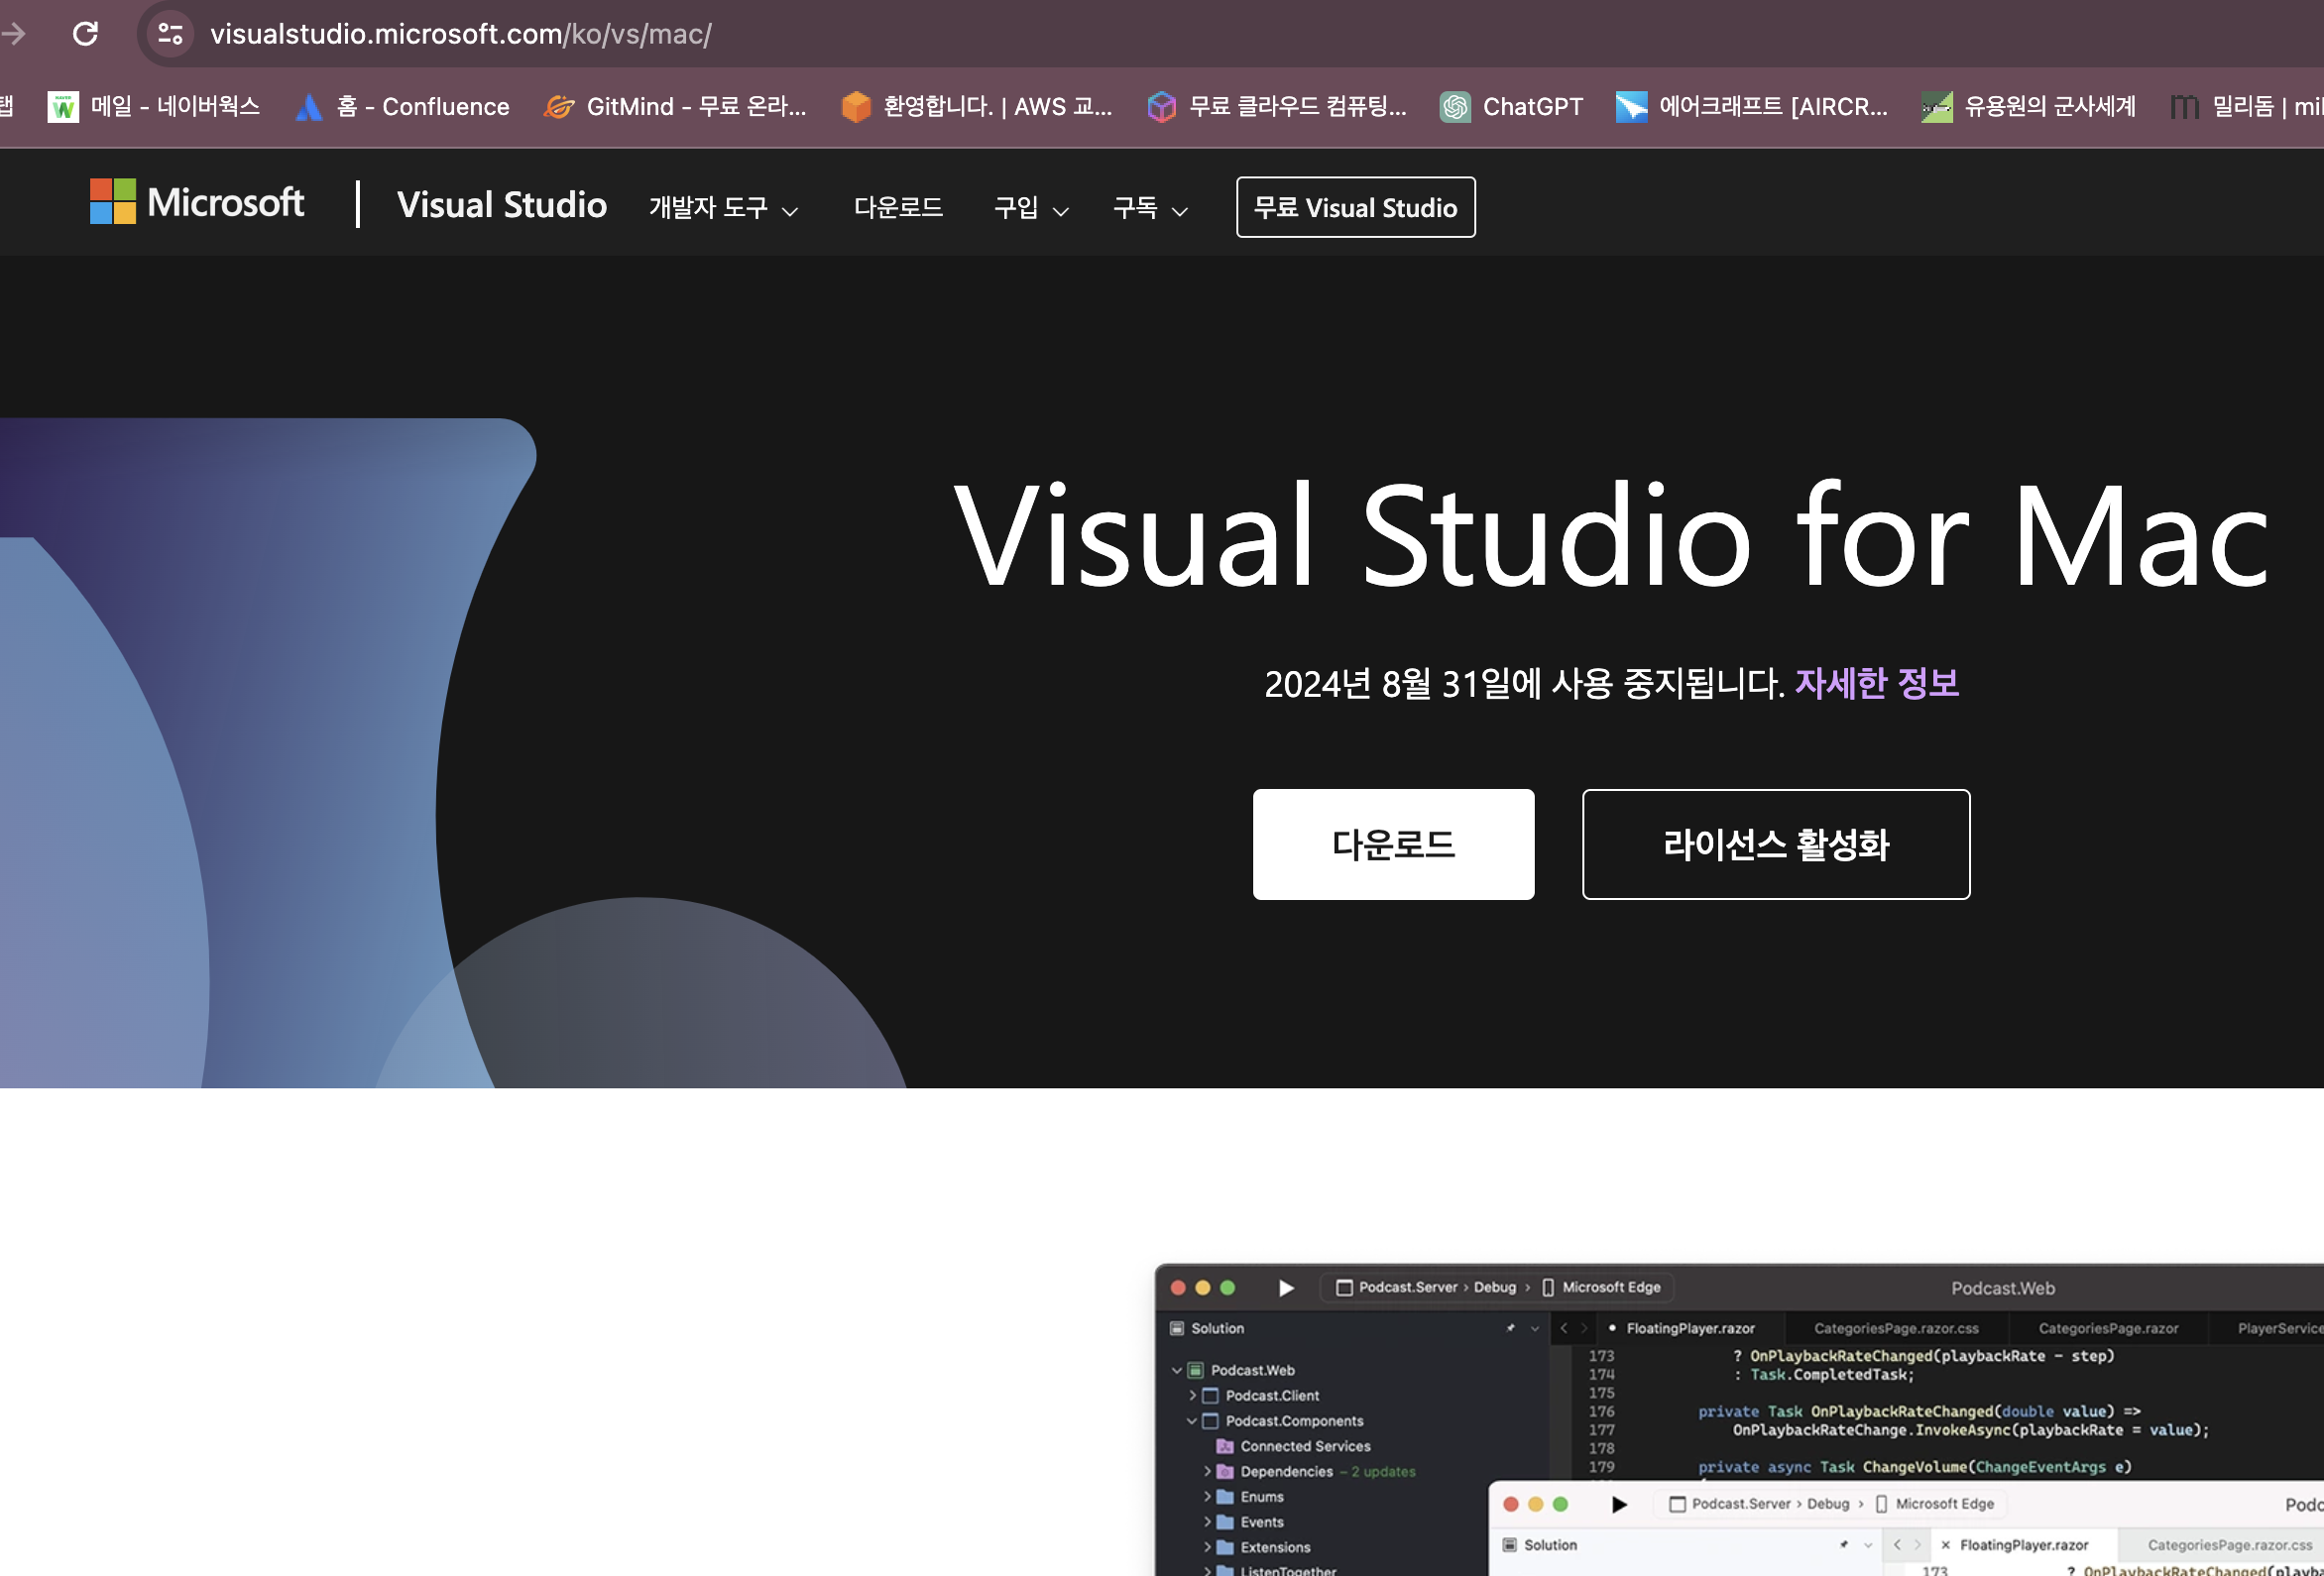This screenshot has height=1576, width=2324.
Task: Go to the Visual Studio home link
Action: coord(501,205)
